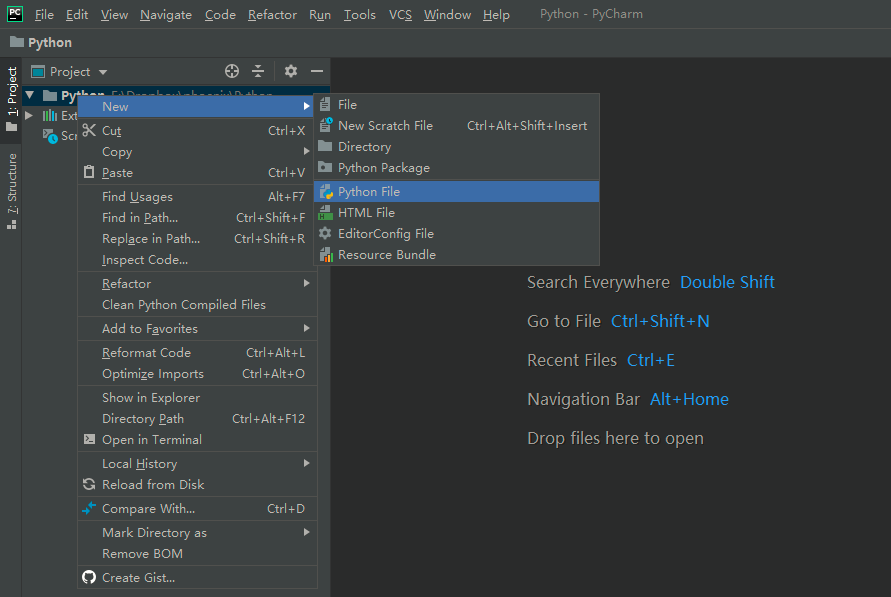Open the Tools menu
This screenshot has width=891, height=597.
coord(360,15)
